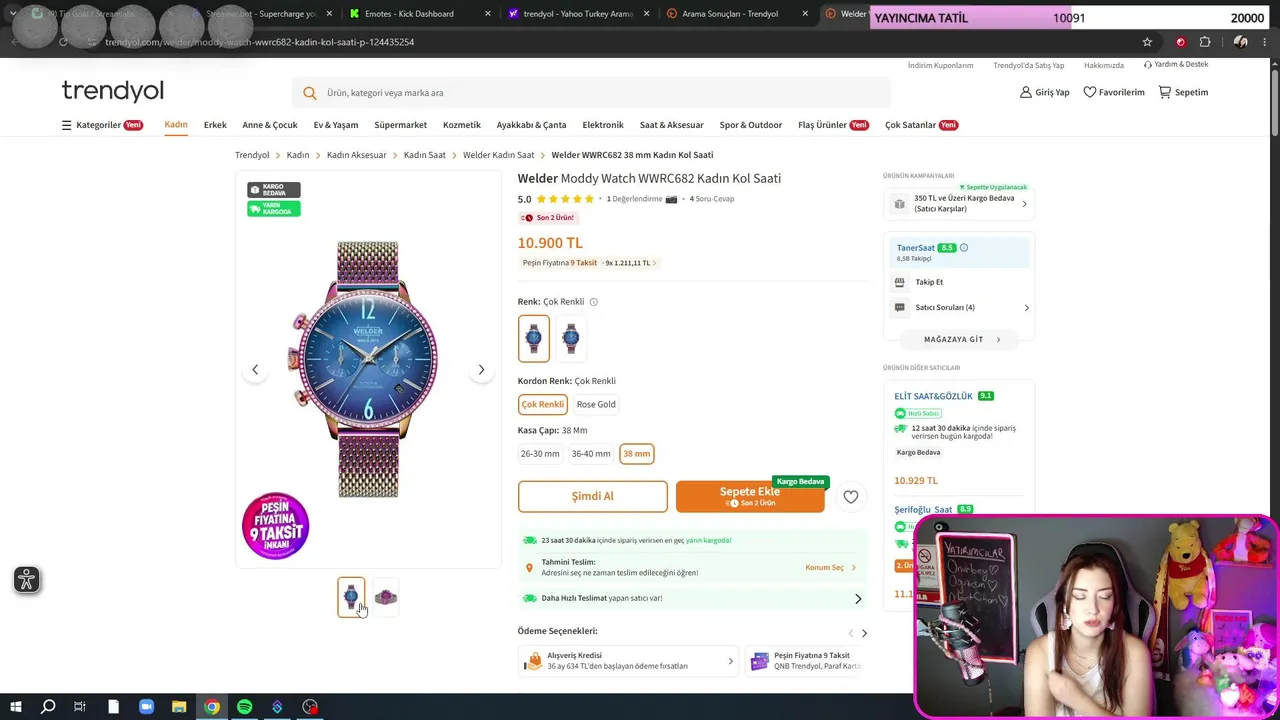Choose the 38 mm case size
The height and width of the screenshot is (720, 1280).
[637, 454]
